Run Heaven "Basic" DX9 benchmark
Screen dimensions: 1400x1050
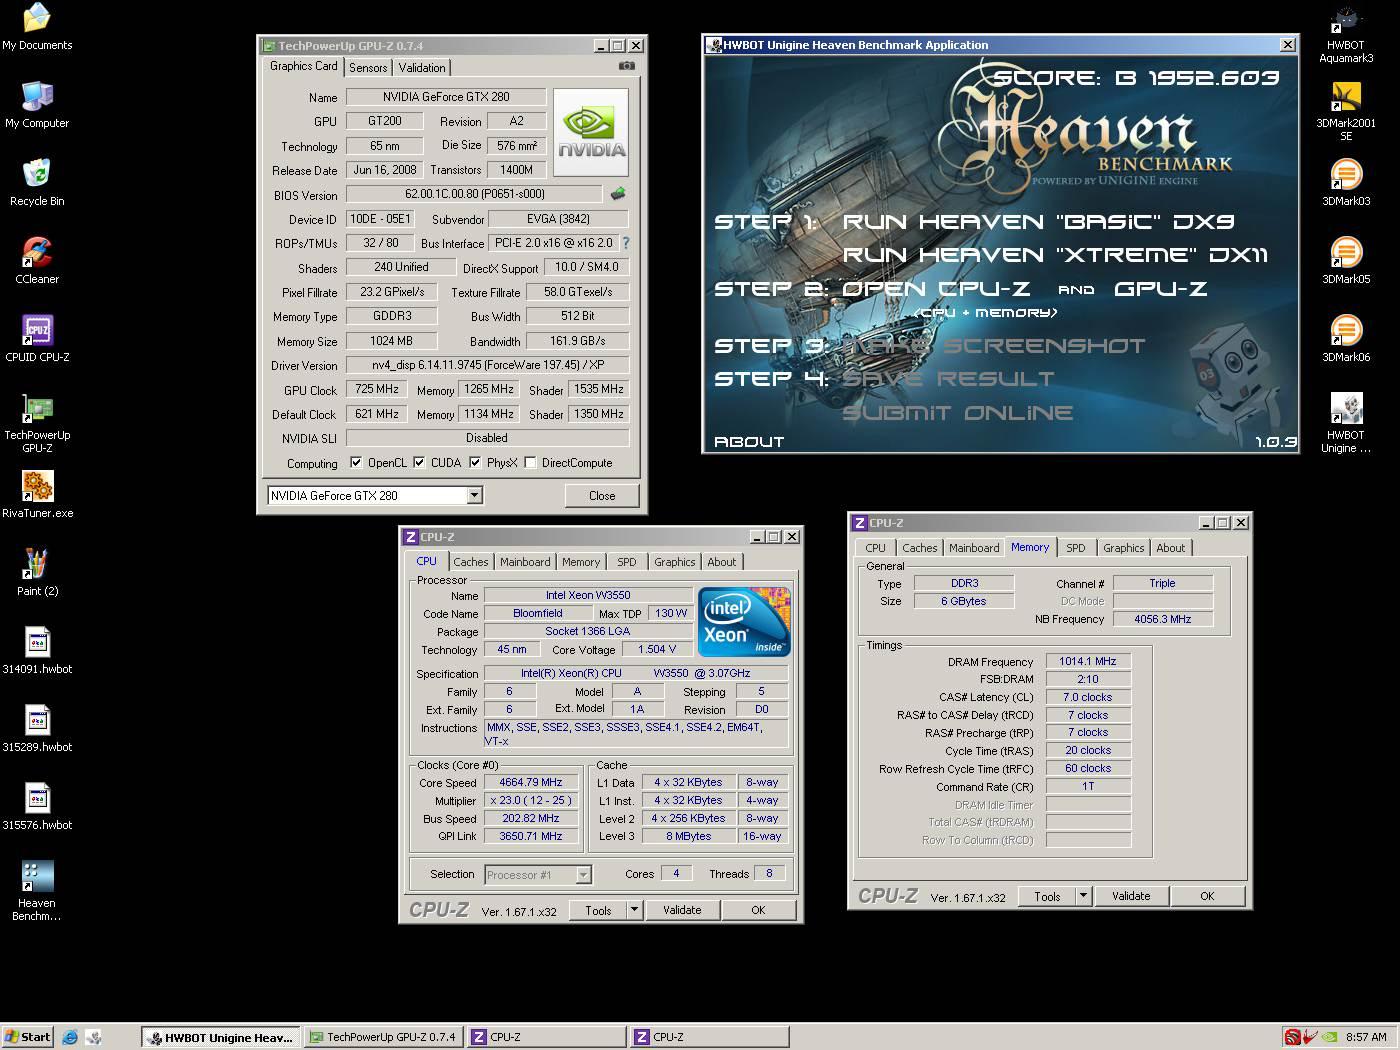click(x=1039, y=222)
